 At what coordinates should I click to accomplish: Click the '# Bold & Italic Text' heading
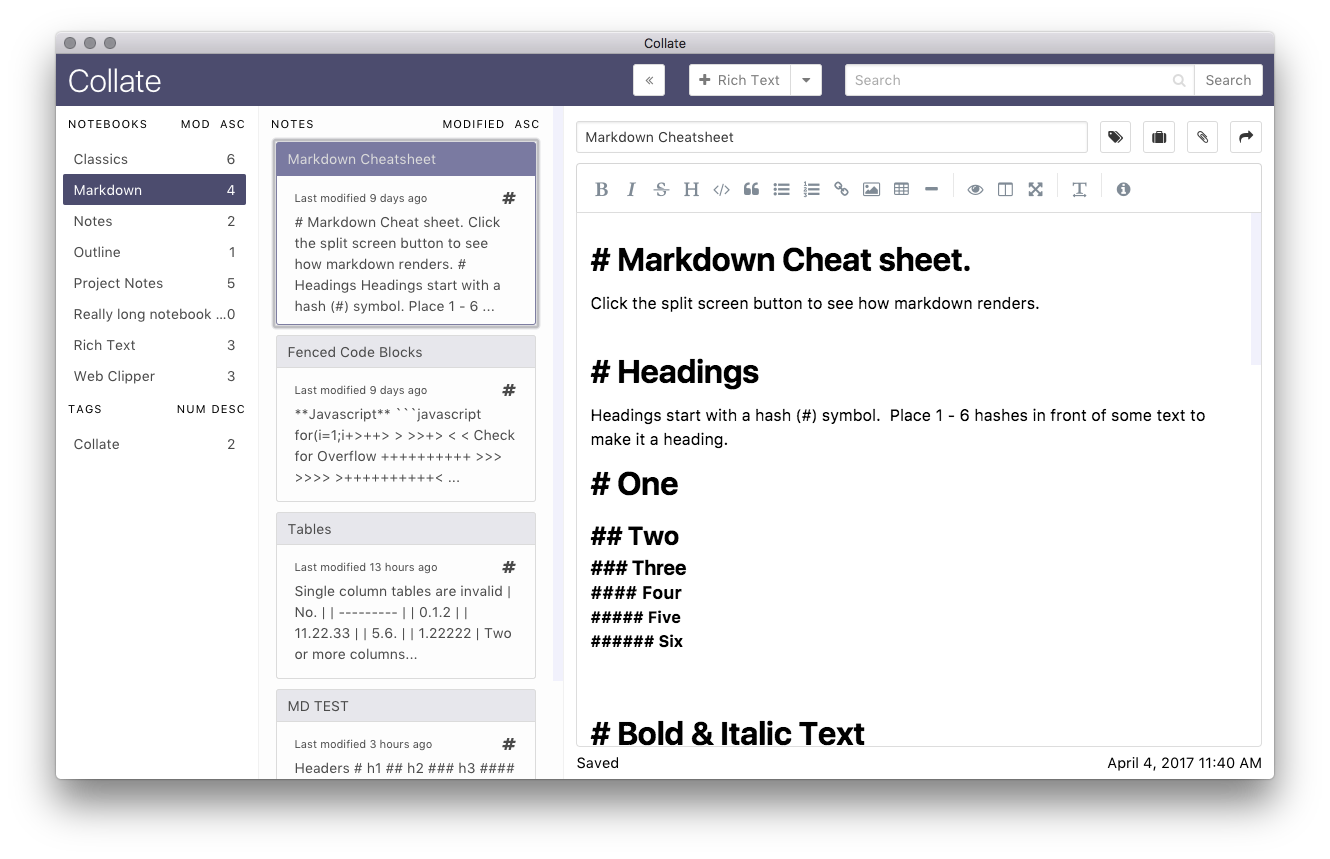click(728, 733)
